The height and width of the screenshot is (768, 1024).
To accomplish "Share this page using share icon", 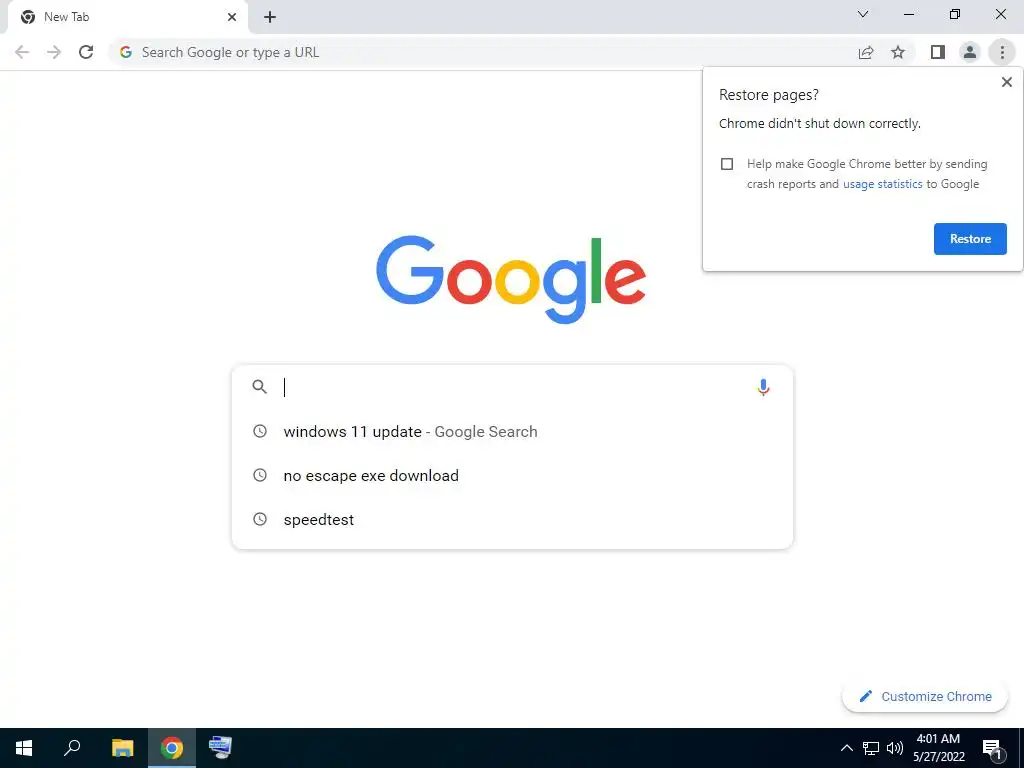I will click(x=866, y=52).
